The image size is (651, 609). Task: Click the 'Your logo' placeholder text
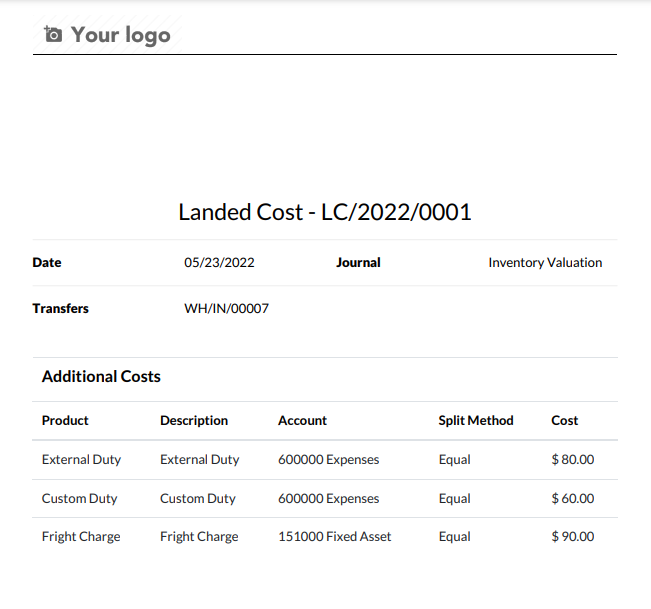coord(121,35)
